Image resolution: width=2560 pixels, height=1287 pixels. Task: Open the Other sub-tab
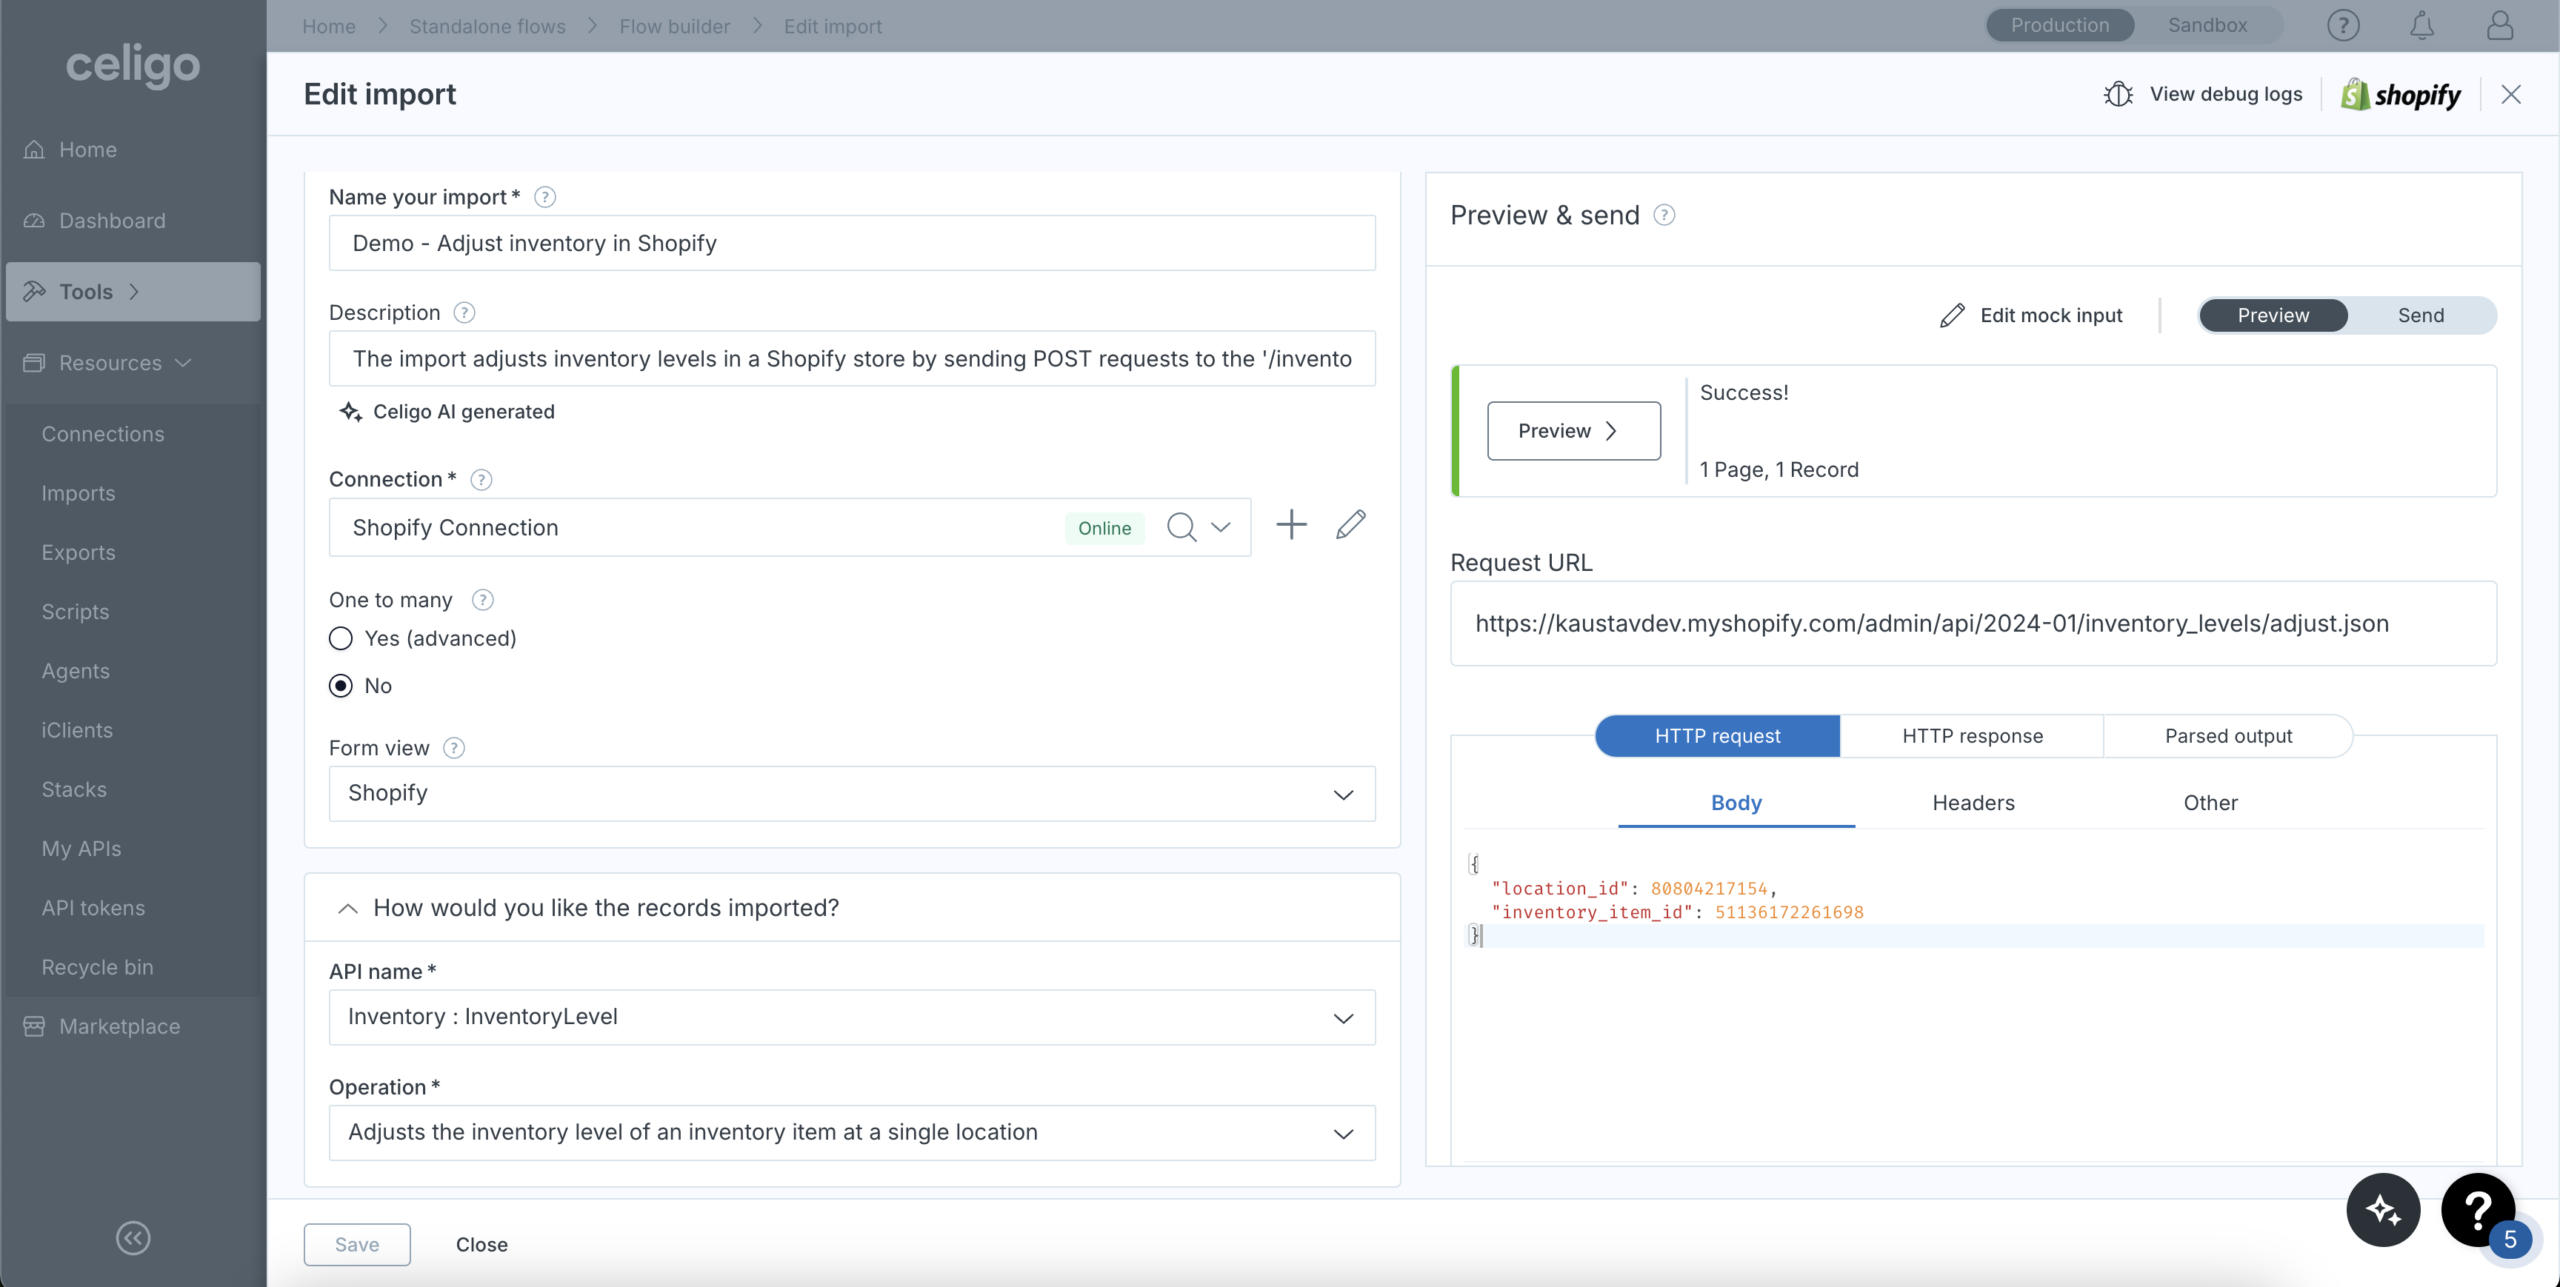(2210, 803)
